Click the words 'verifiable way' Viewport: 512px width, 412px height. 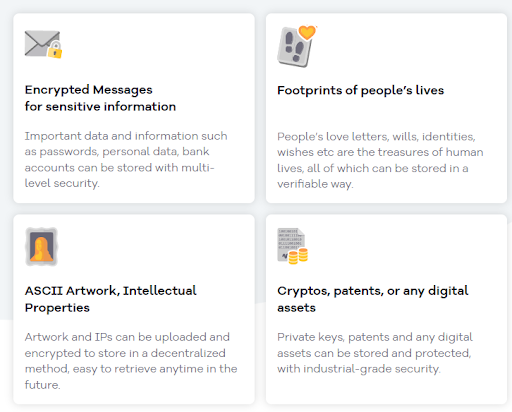pos(315,184)
